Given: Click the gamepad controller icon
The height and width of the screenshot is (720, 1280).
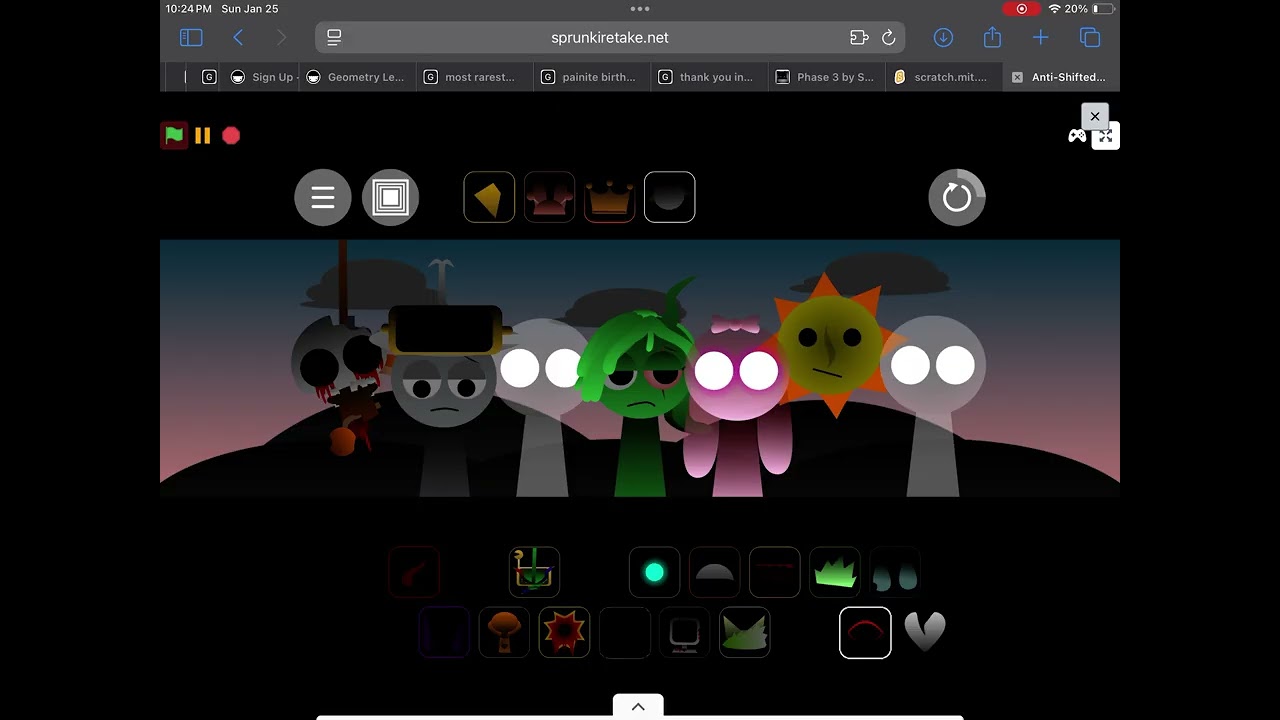Looking at the screenshot, I should pyautogui.click(x=1077, y=136).
